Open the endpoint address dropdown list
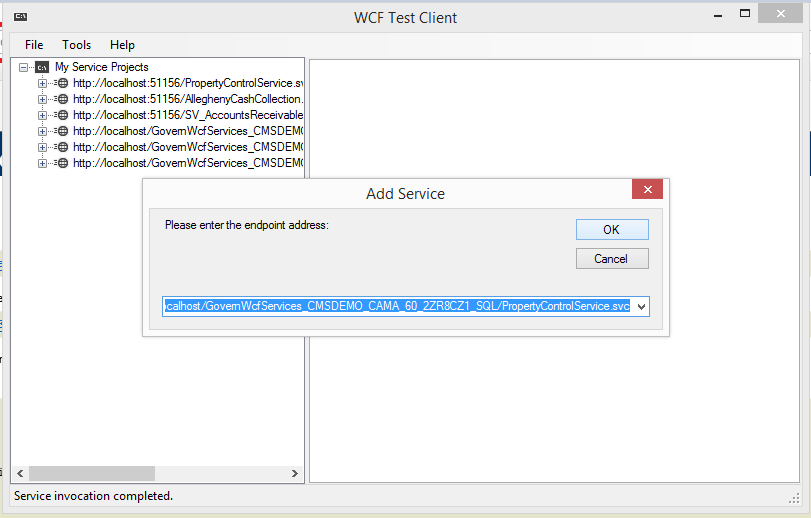Image resolution: width=811 pixels, height=518 pixels. (x=641, y=306)
